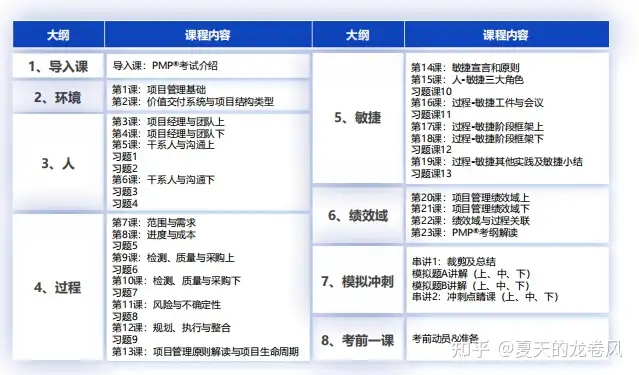Select '第14课: 敏捷宣言和原则' text
The width and height of the screenshot is (639, 375).
[x=465, y=68]
